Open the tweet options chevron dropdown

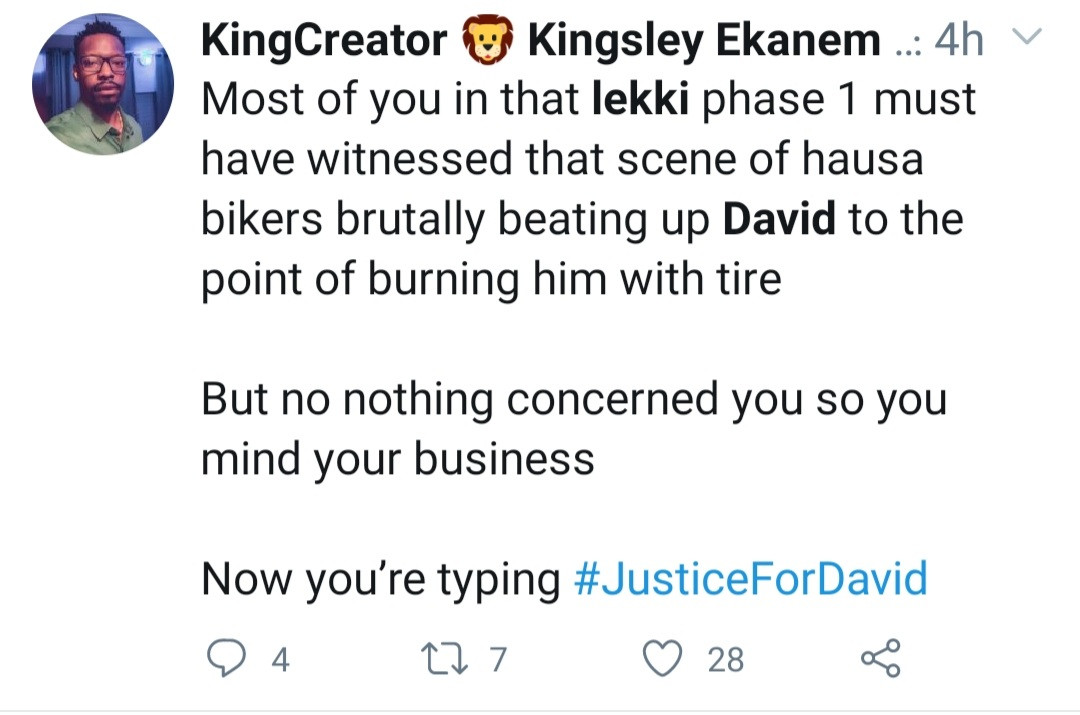point(1027,39)
